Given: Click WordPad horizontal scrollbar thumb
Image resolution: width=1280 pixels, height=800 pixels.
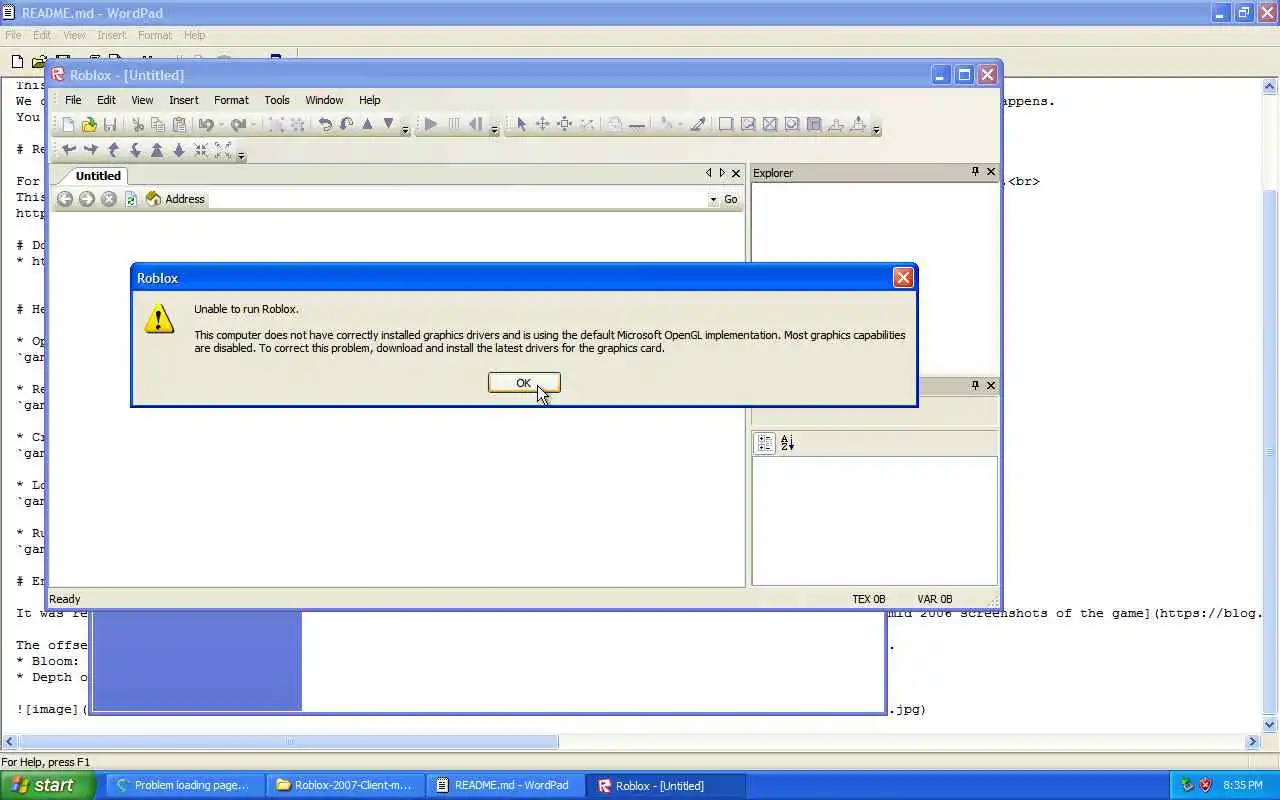Looking at the screenshot, I should coord(289,742).
